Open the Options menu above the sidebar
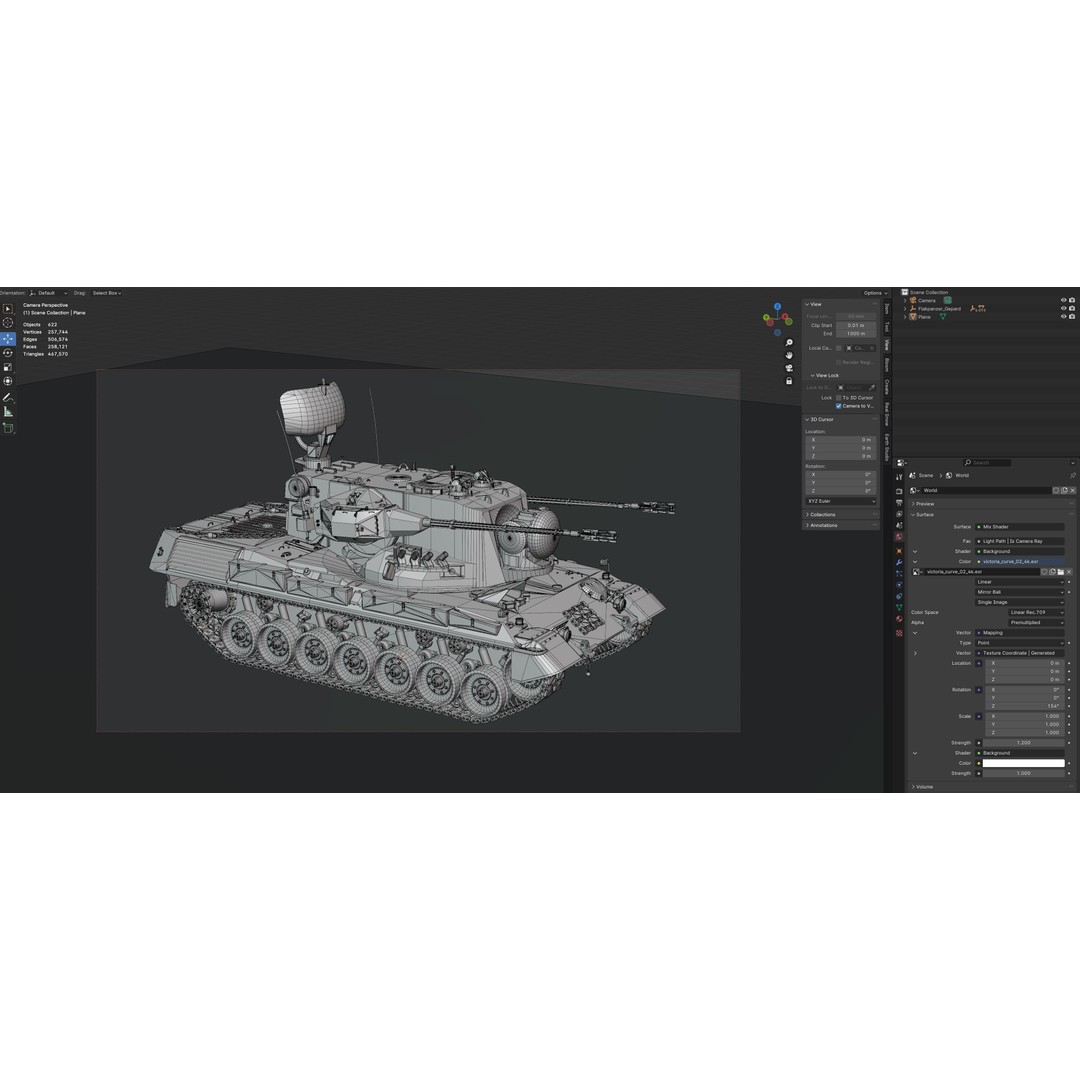This screenshot has height=1080, width=1080. click(x=872, y=293)
